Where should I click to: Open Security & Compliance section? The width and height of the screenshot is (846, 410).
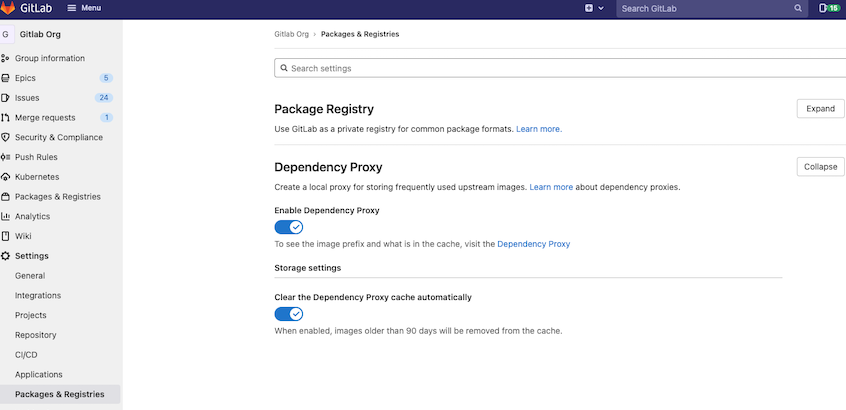click(x=59, y=138)
